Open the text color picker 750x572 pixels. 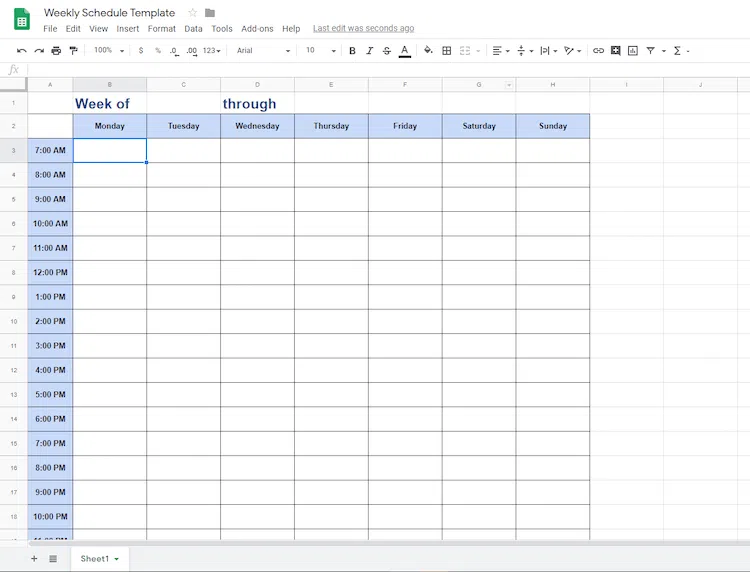[404, 50]
